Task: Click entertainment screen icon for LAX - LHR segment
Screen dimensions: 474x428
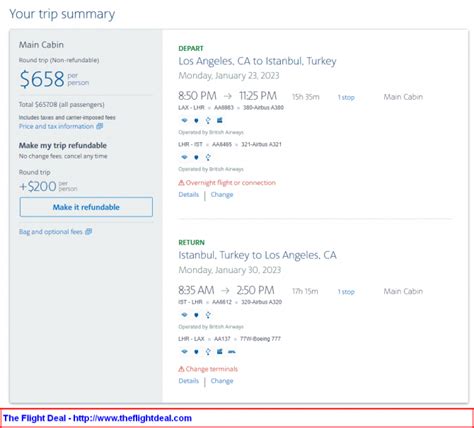Action: click(220, 120)
